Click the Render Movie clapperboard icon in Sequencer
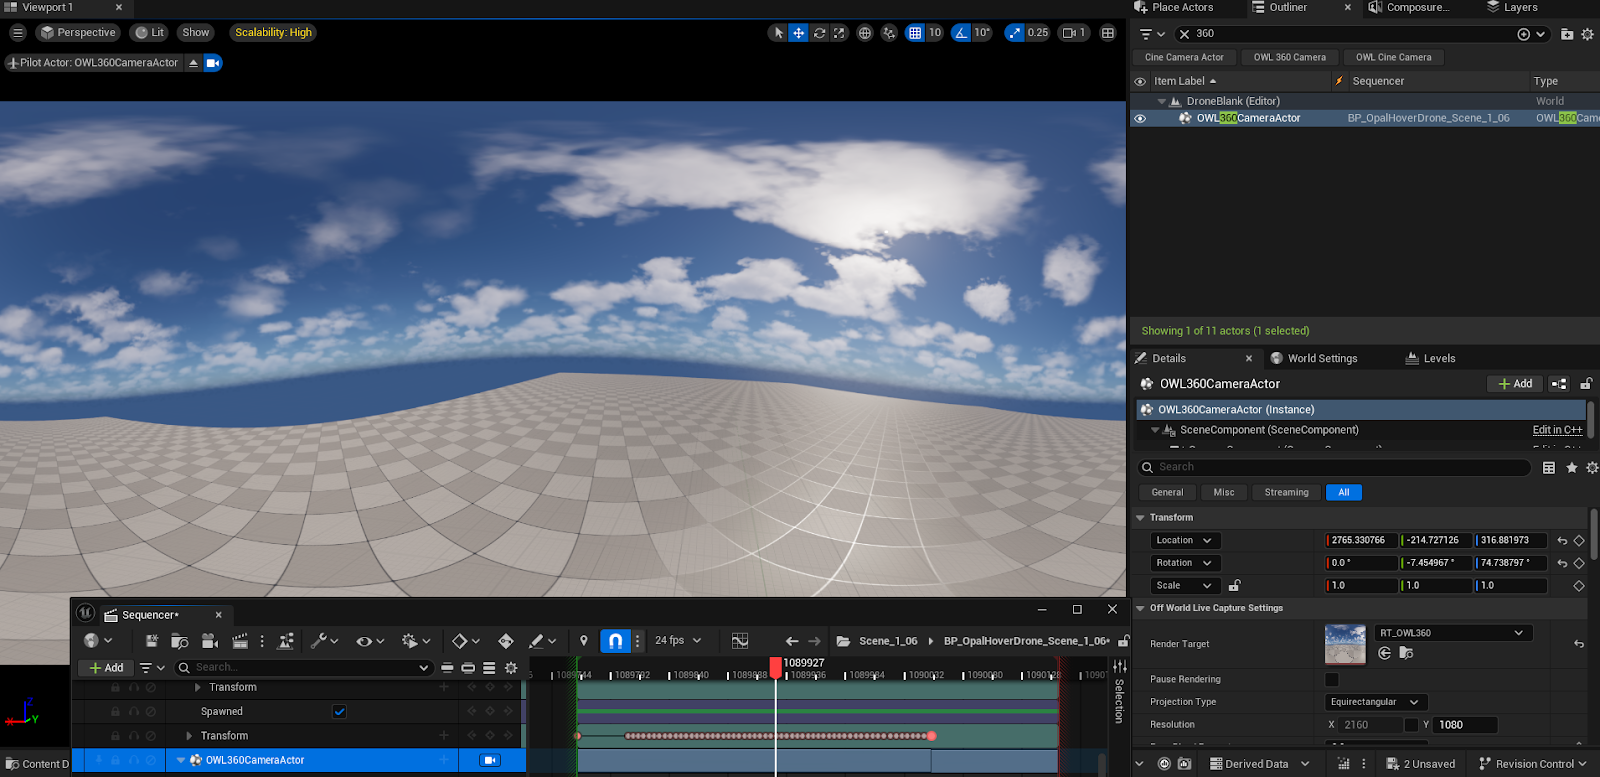 pos(240,641)
